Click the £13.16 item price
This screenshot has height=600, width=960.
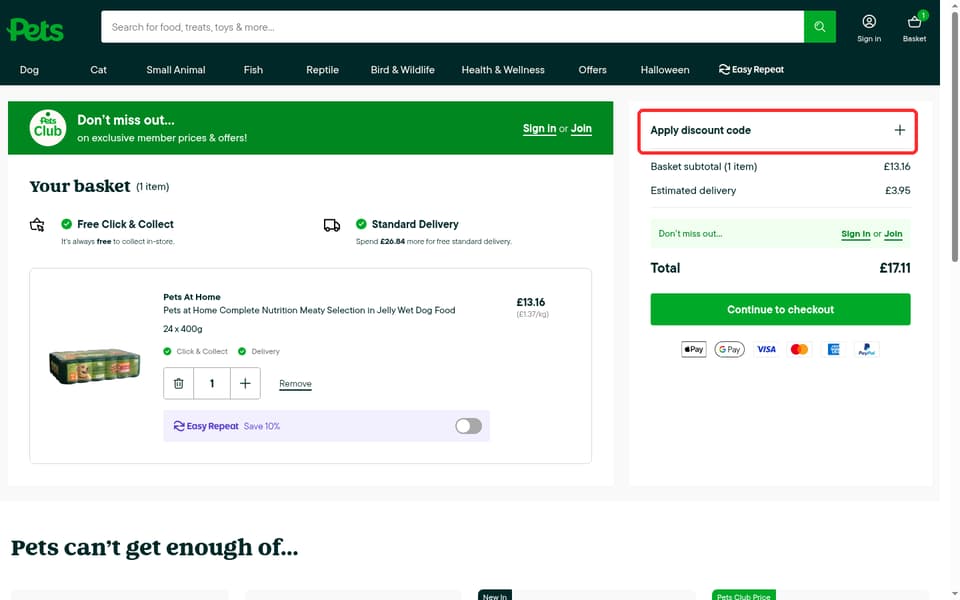(530, 302)
